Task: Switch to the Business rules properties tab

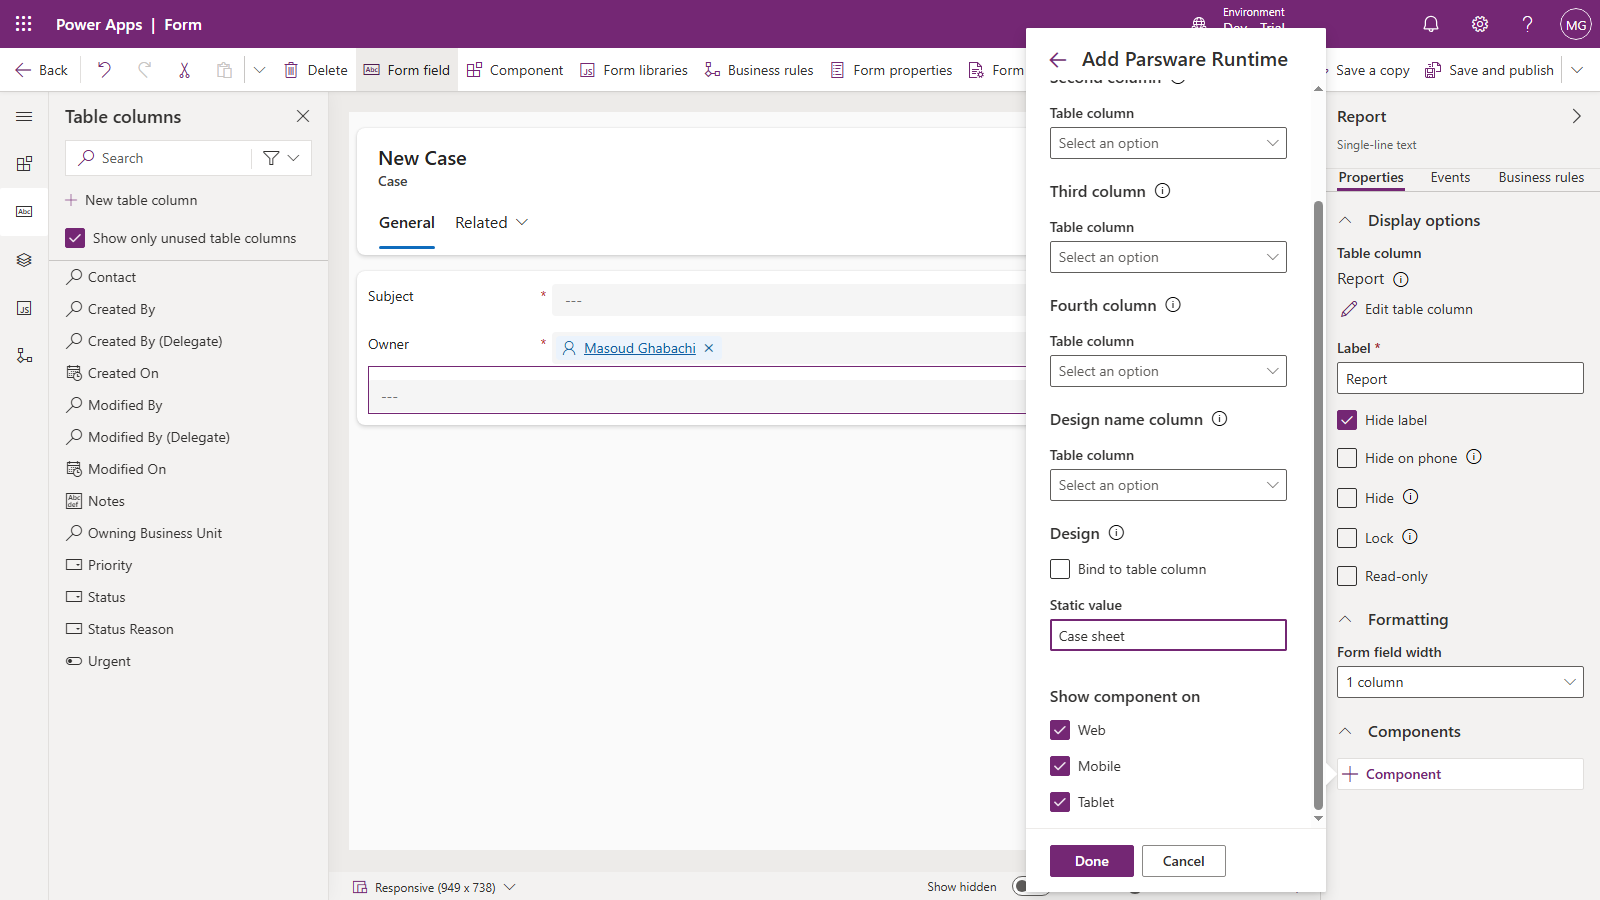Action: click(1541, 177)
